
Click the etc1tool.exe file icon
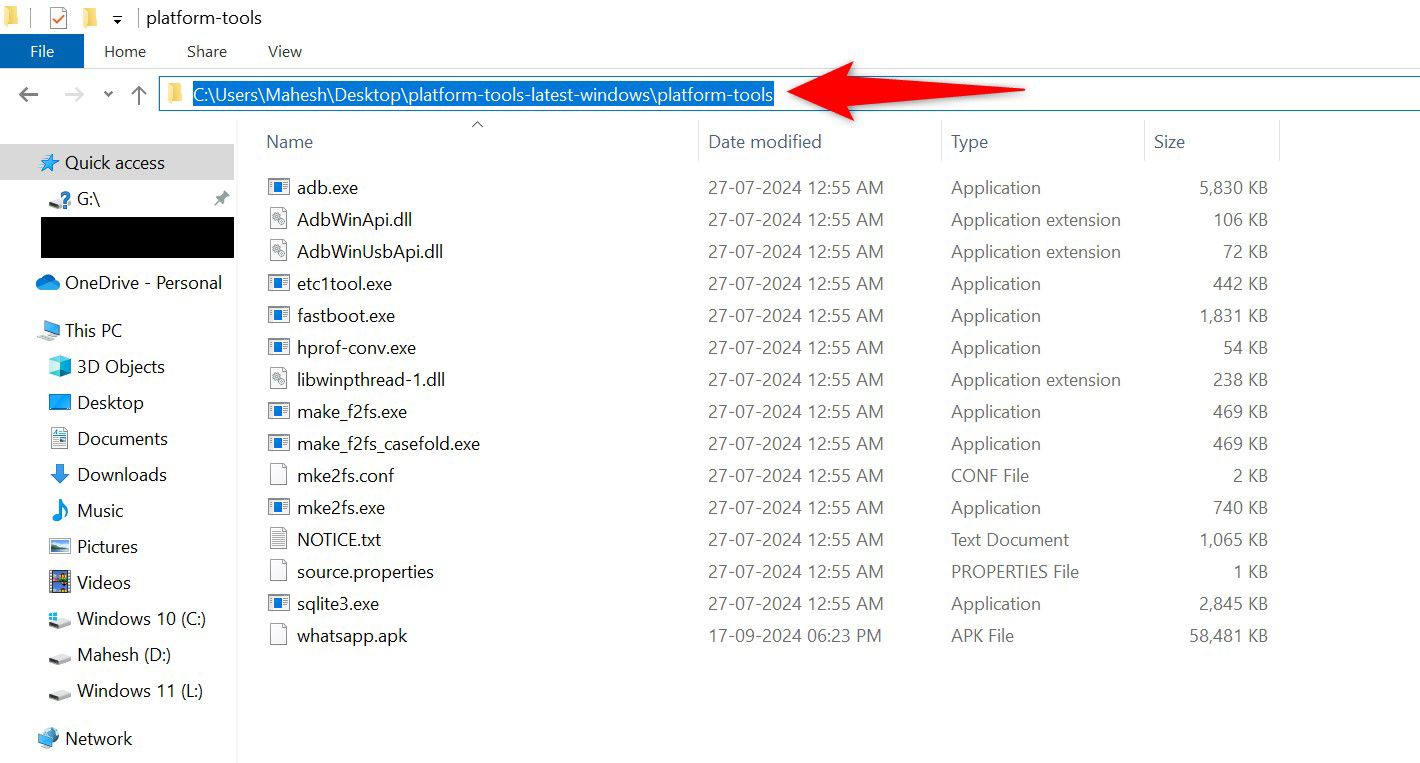[x=278, y=283]
